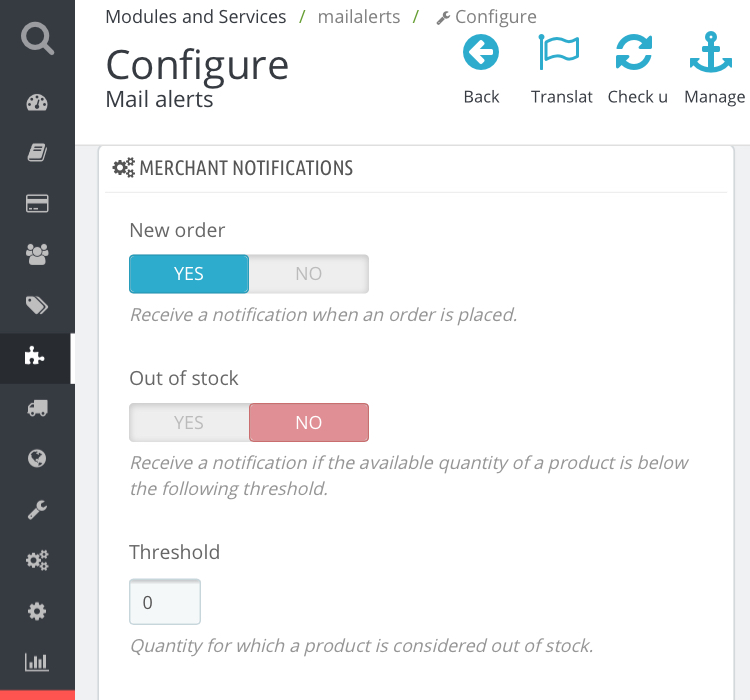Focus the Threshold quantity field
The width and height of the screenshot is (750, 700).
[165, 603]
